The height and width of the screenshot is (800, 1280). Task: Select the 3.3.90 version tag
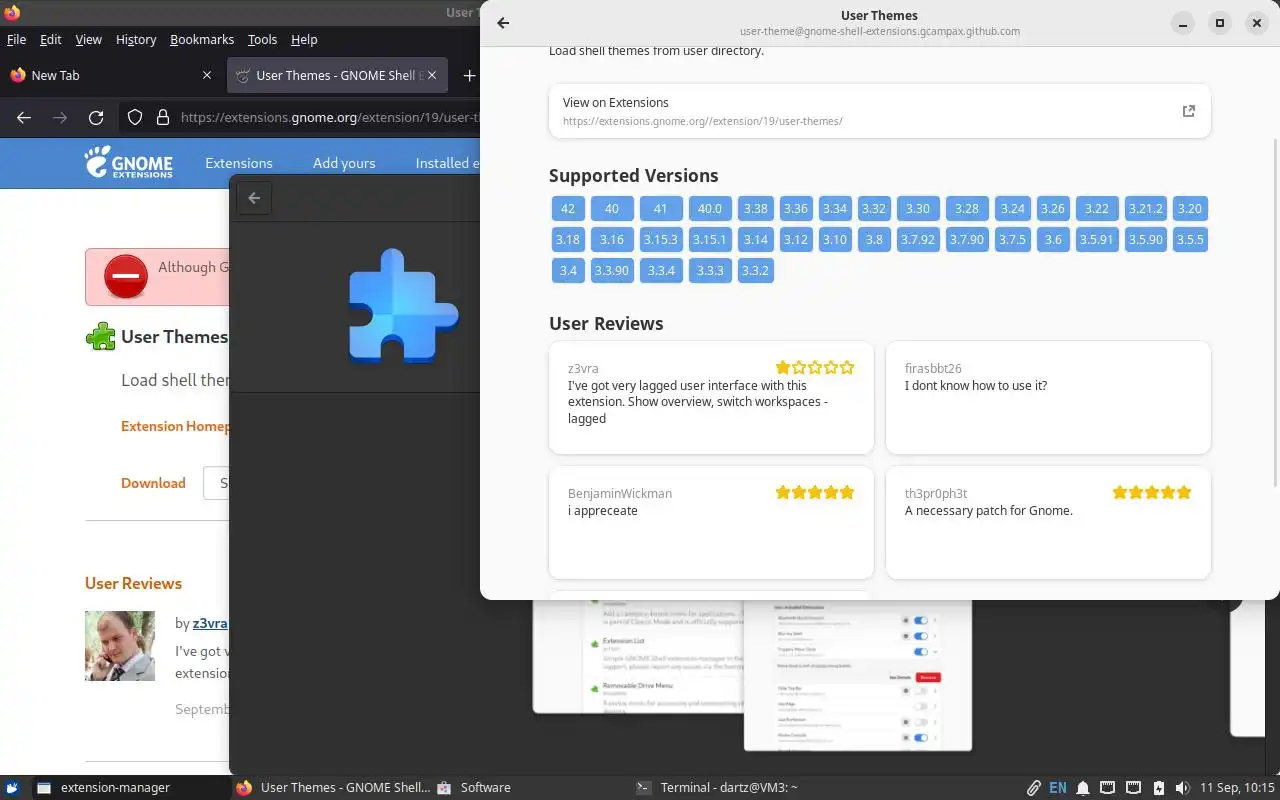(x=612, y=271)
